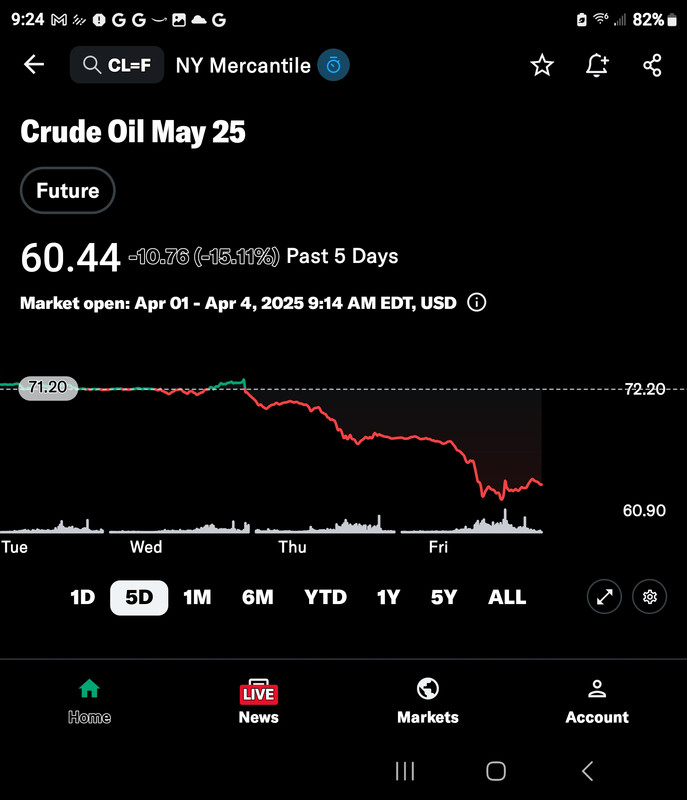The image size is (687, 800).
Task: Select the 1D chart range
Action: tap(83, 597)
